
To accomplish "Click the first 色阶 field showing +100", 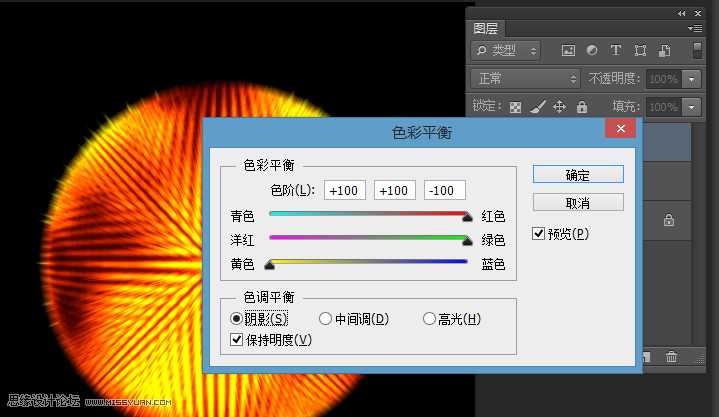I will click(345, 190).
